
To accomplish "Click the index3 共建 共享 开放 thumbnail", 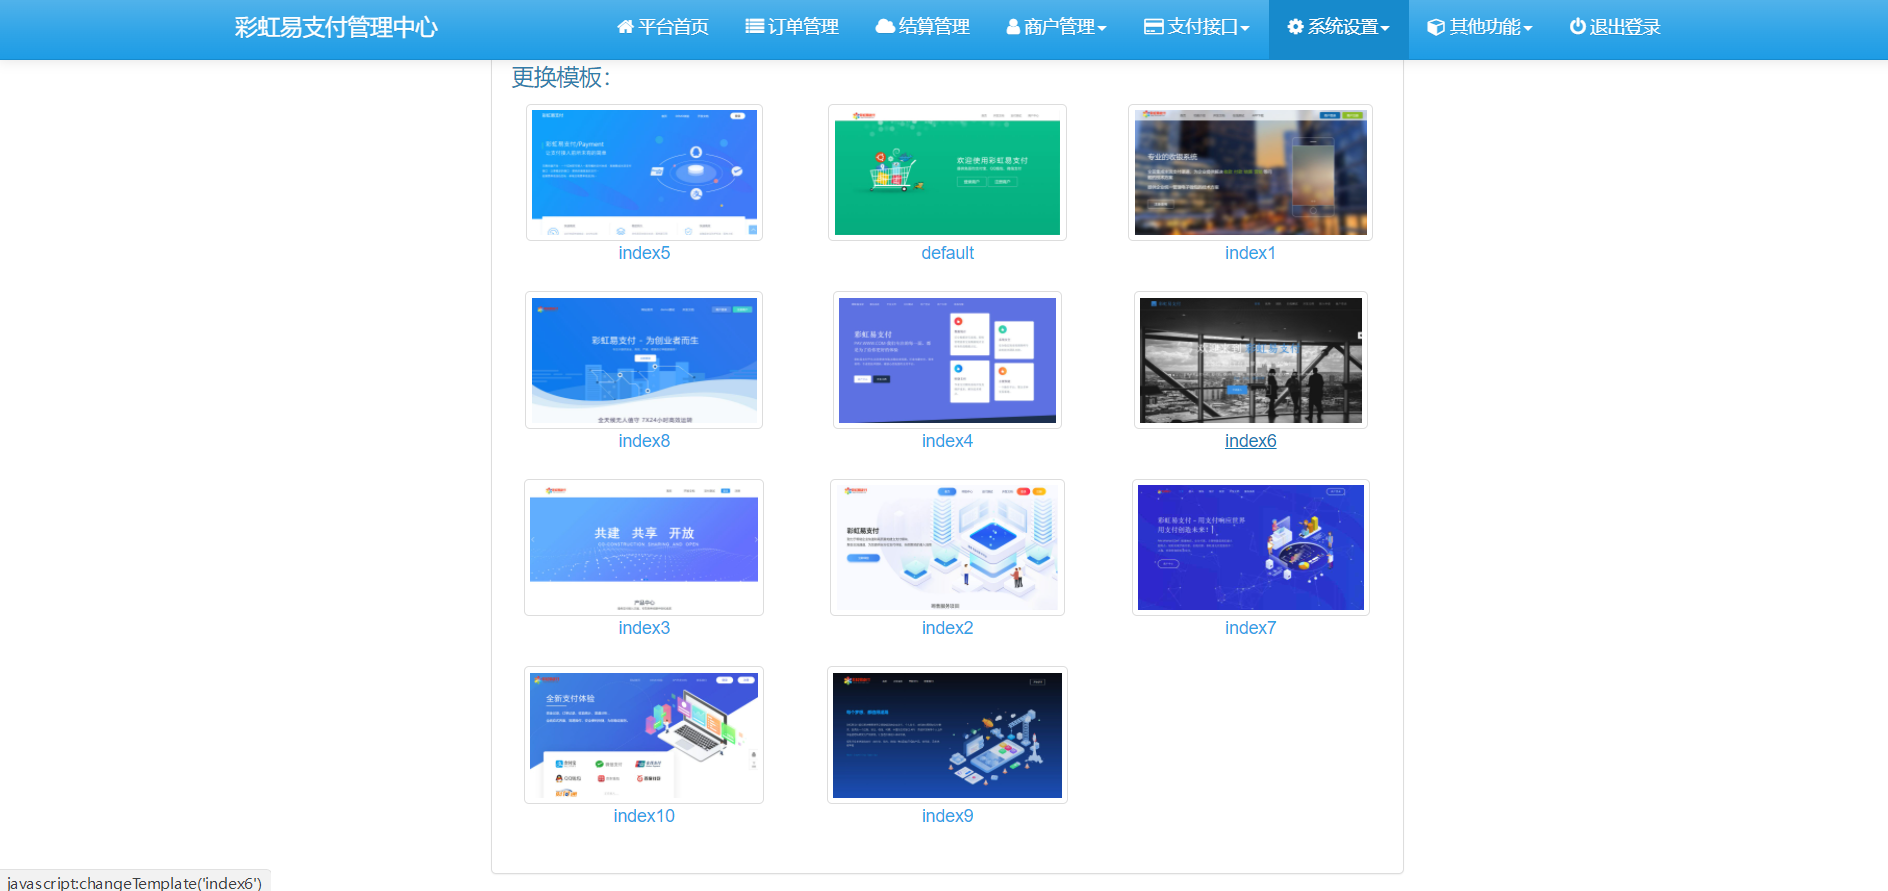I will [644, 547].
